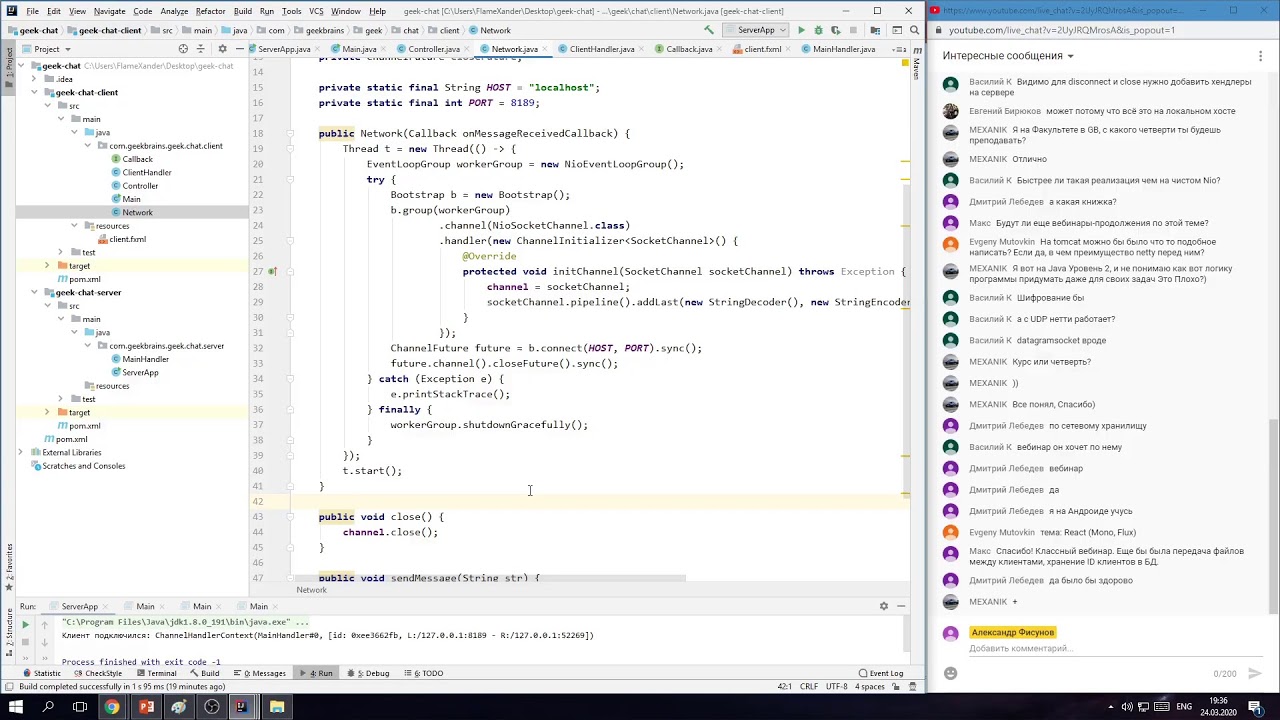
Task: Click the Build project hammer icon
Action: coord(709,30)
